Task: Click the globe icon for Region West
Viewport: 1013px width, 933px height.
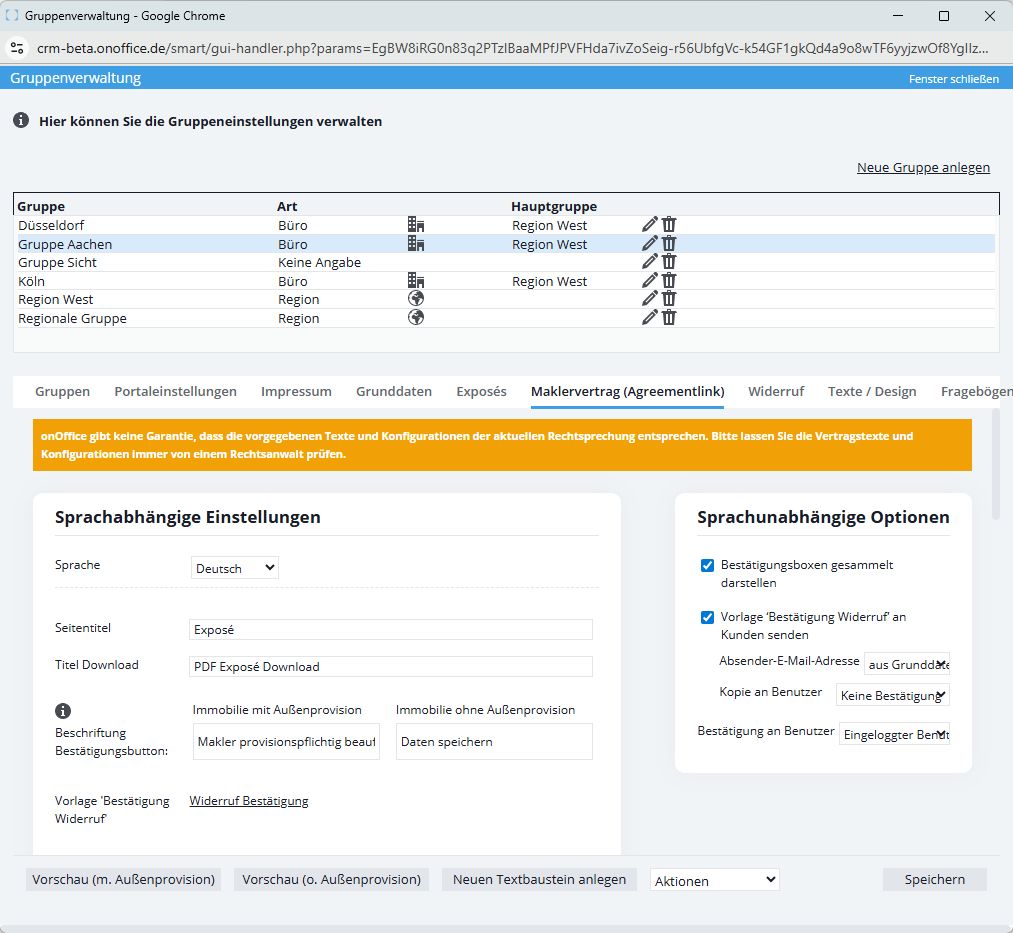Action: pos(416,298)
